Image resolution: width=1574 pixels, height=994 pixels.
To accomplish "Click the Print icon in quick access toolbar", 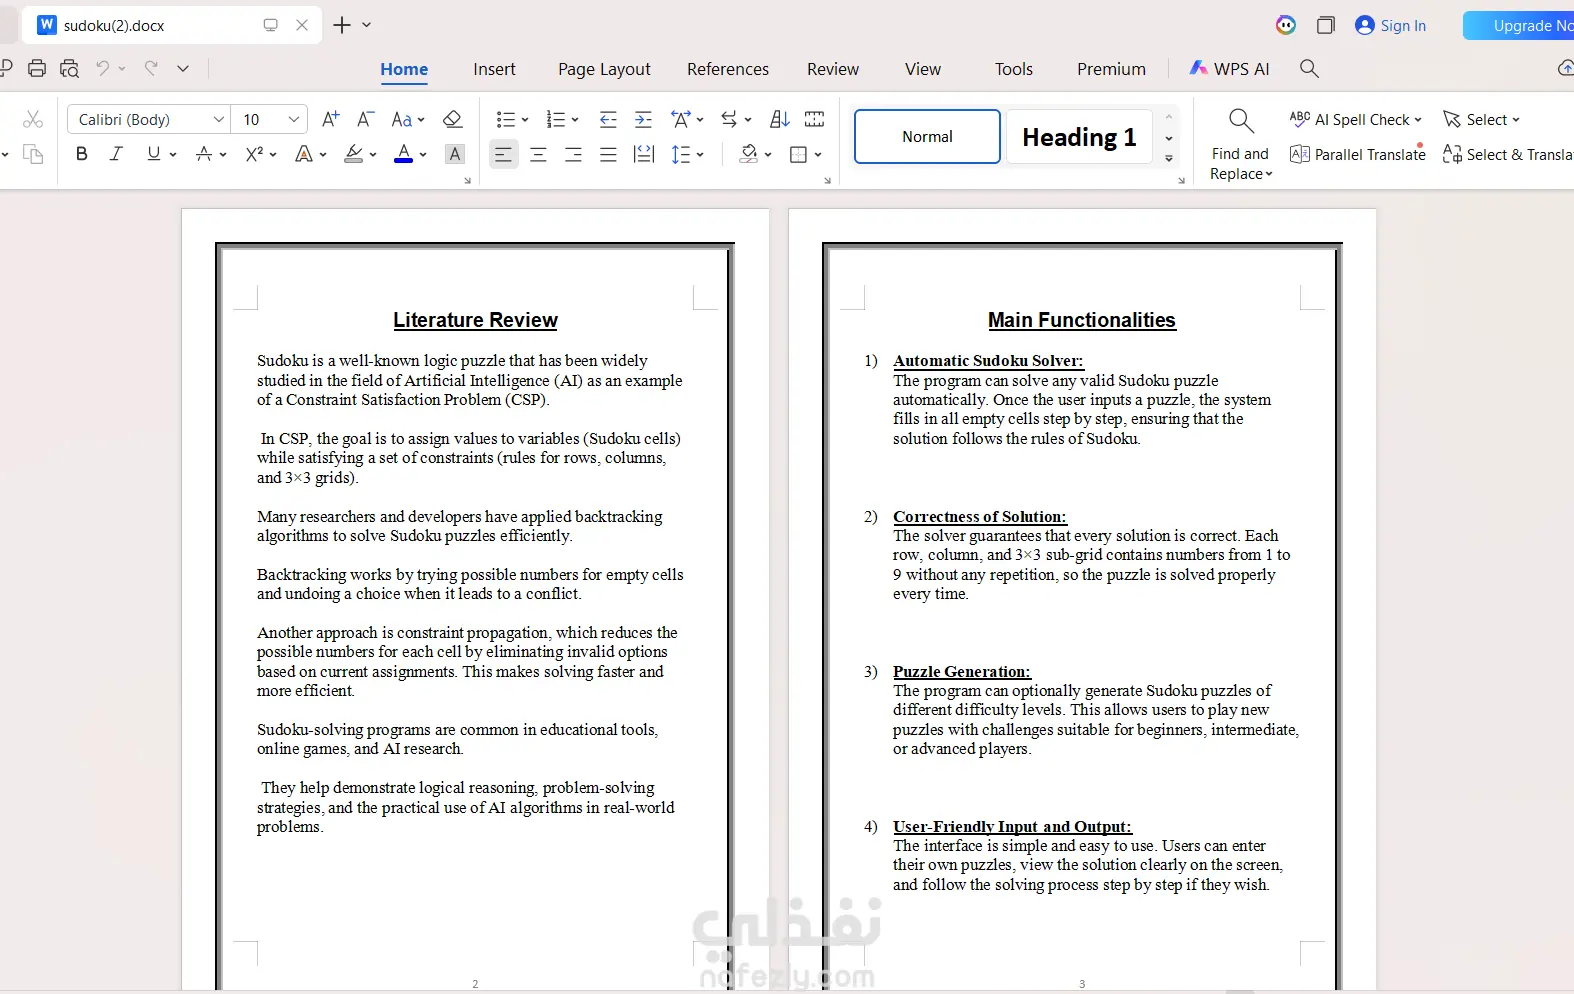I will [37, 68].
